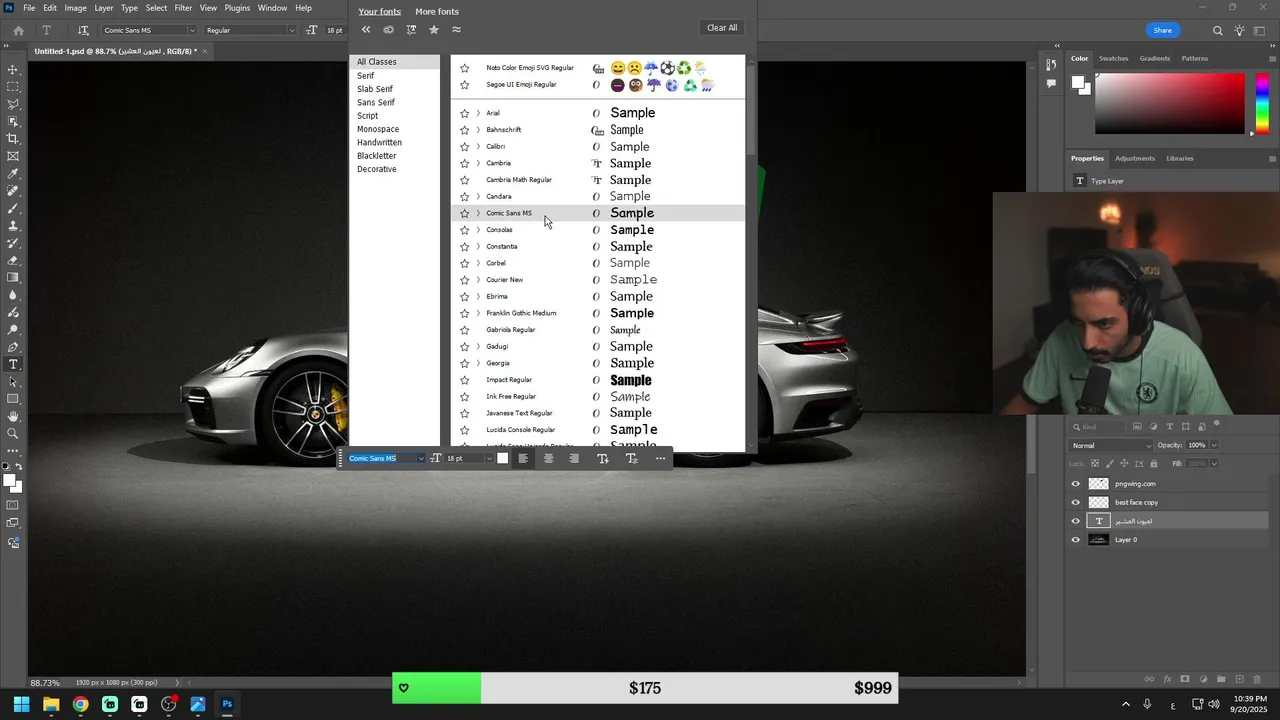Expand the Courier New font family chevron

[478, 280]
